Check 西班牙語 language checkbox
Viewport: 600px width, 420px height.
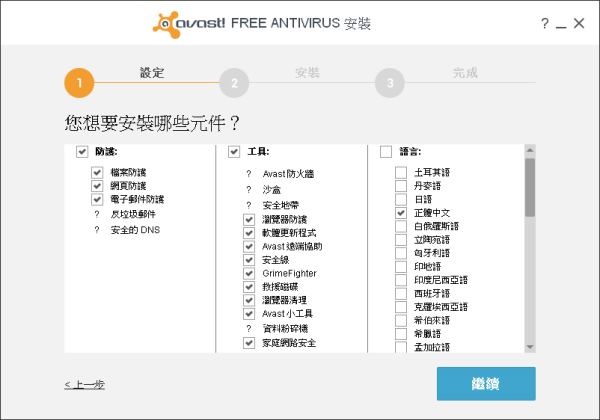point(401,293)
